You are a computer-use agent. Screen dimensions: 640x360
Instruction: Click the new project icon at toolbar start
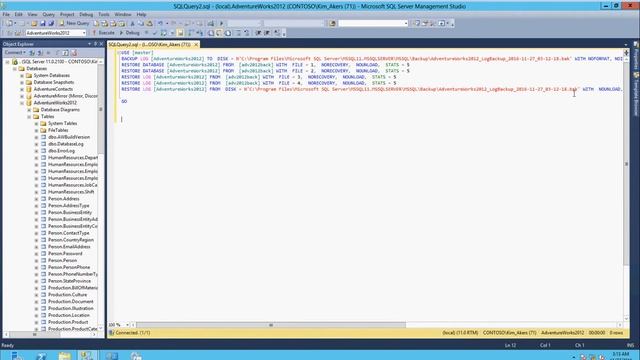[9, 24]
